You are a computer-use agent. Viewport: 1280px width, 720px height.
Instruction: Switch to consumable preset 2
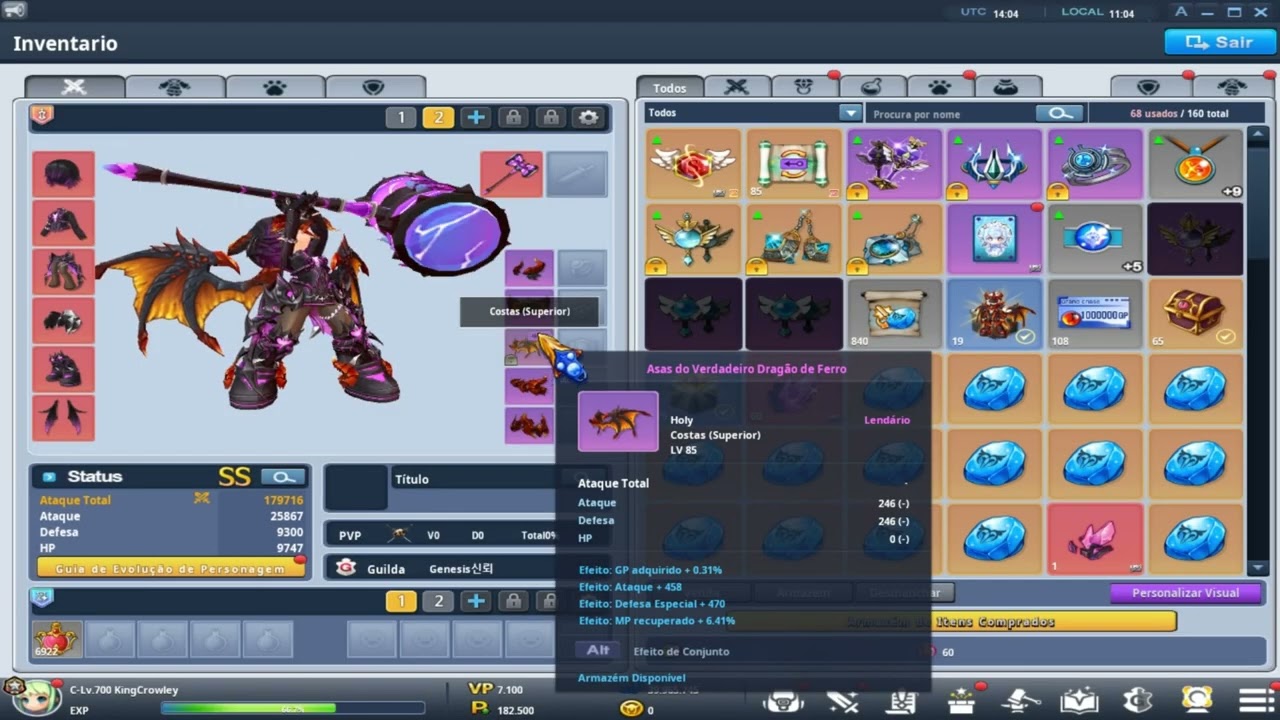click(438, 601)
